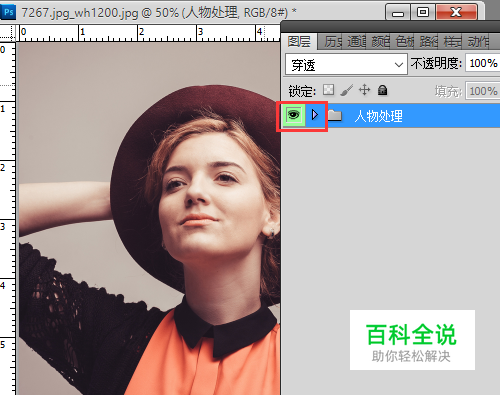The height and width of the screenshot is (395, 500).
Task: Open the 历史 history tab
Action: pyautogui.click(x=333, y=42)
